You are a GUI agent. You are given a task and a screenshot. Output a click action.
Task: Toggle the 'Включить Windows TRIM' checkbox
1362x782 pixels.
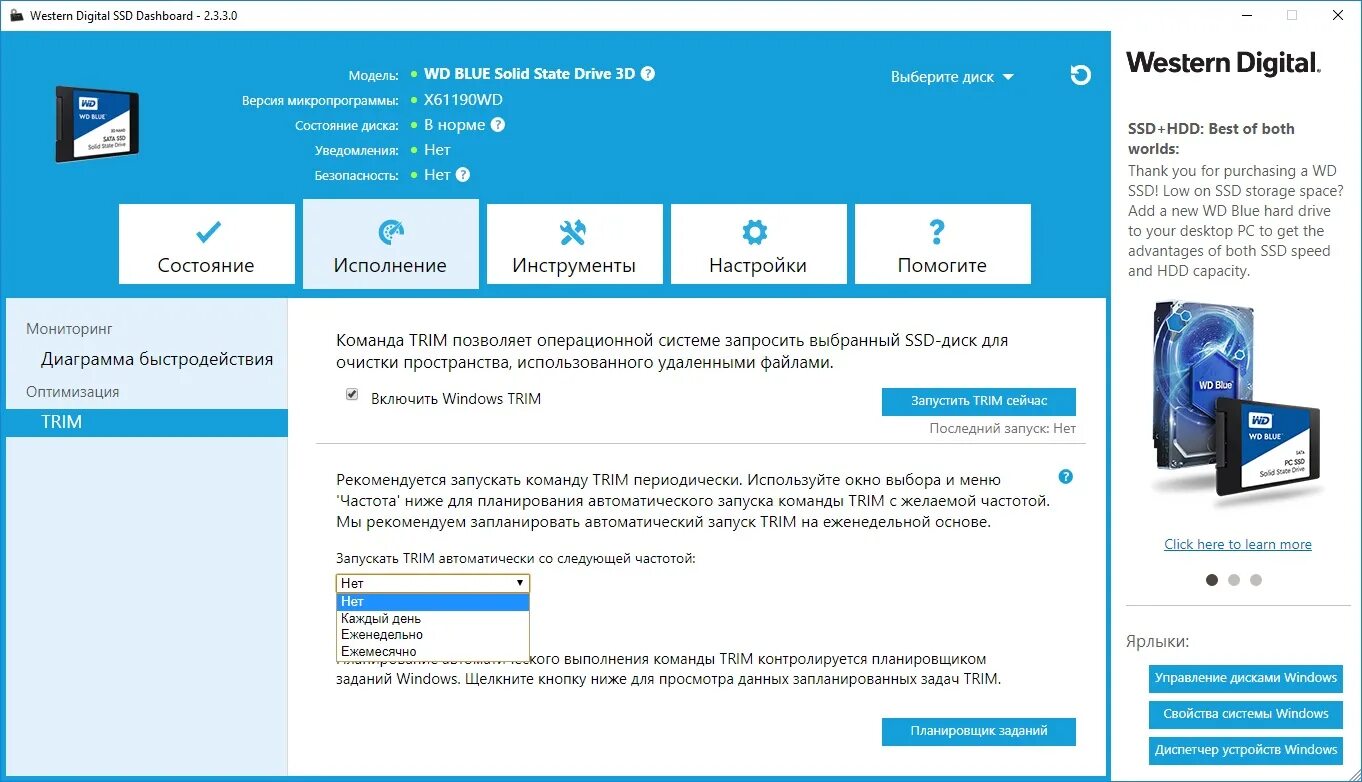point(352,395)
